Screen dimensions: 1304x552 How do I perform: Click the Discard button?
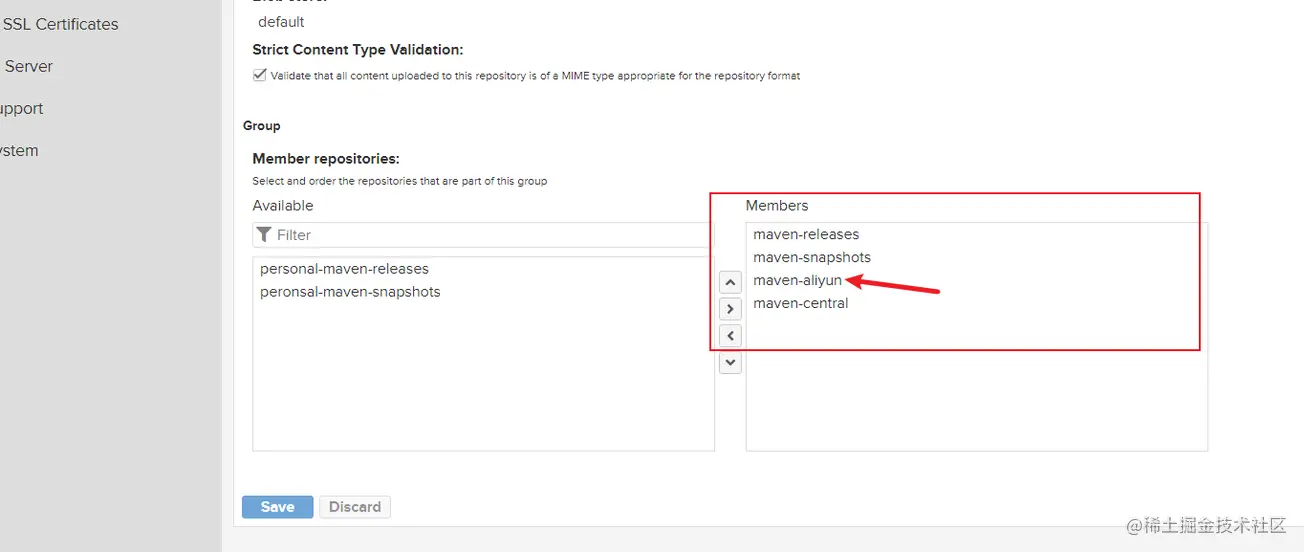coord(355,507)
